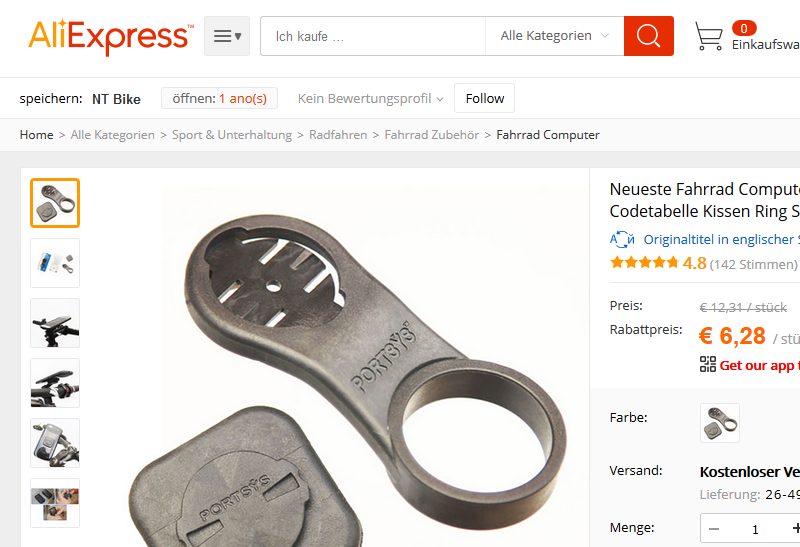This screenshot has width=800, height=547.
Task: Click the AliExpress logo
Action: pyautogui.click(x=111, y=36)
